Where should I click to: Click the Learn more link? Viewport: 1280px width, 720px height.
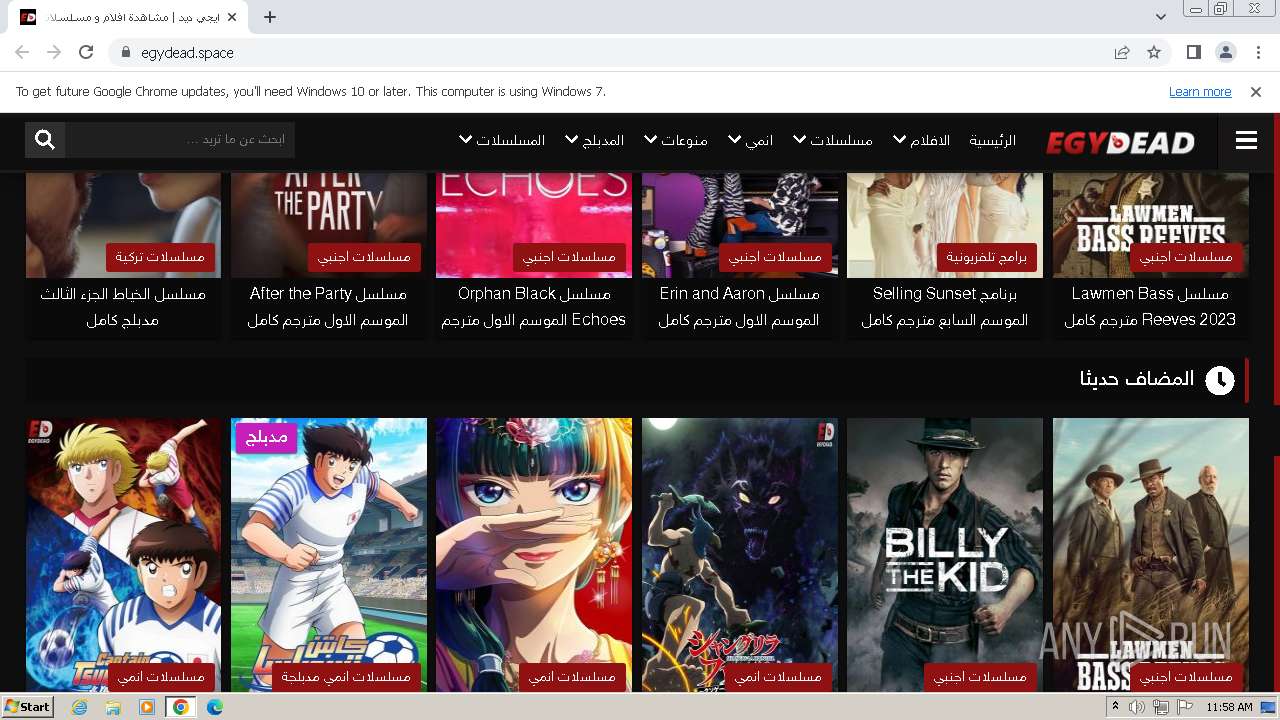click(x=1200, y=91)
